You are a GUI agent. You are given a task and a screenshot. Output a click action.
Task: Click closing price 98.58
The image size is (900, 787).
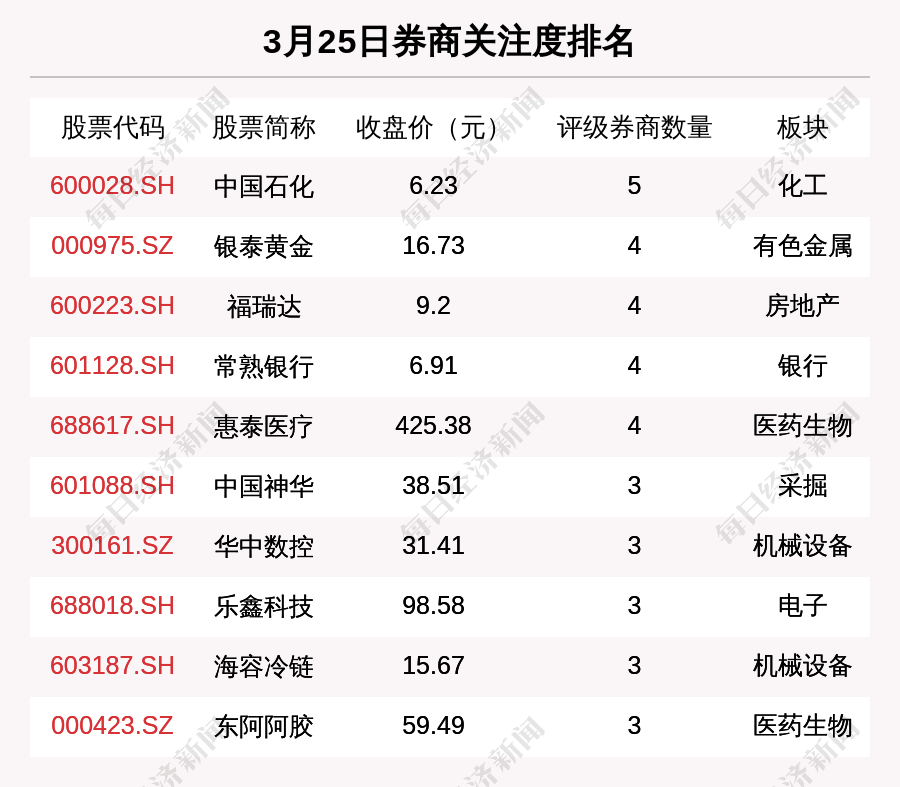pyautogui.click(x=433, y=606)
